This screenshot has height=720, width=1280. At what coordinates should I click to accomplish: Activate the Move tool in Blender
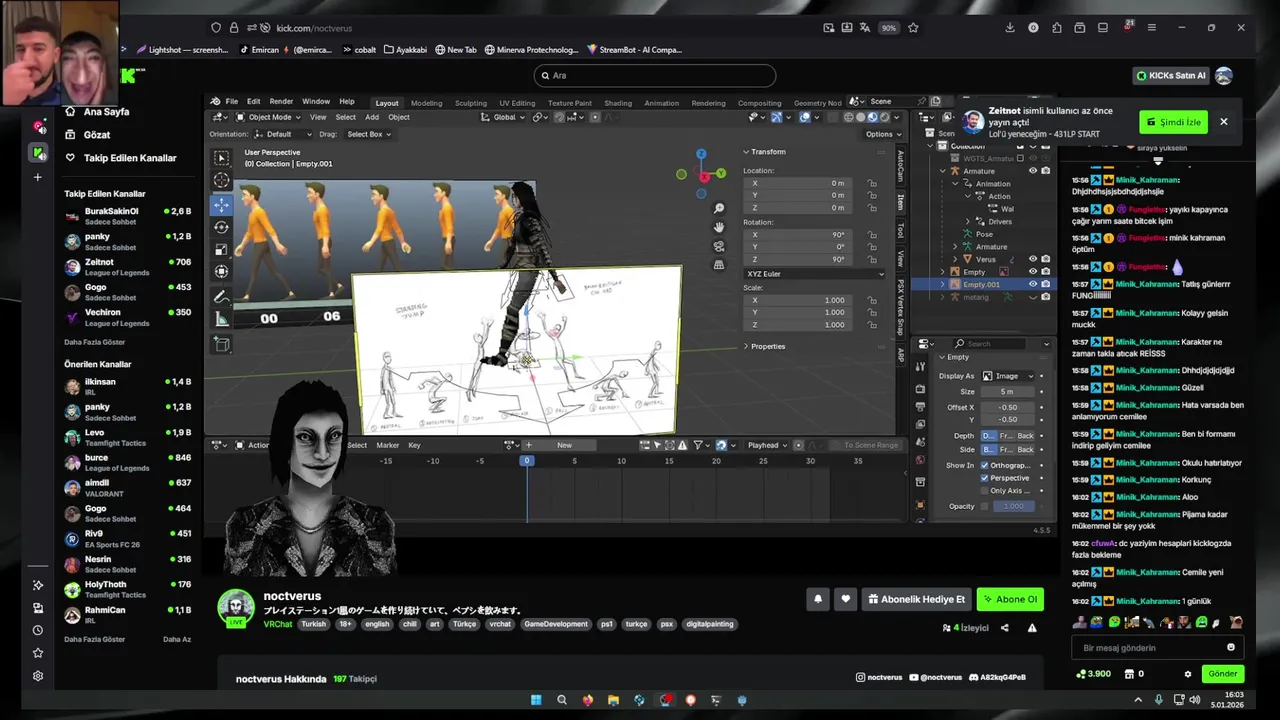pos(221,204)
